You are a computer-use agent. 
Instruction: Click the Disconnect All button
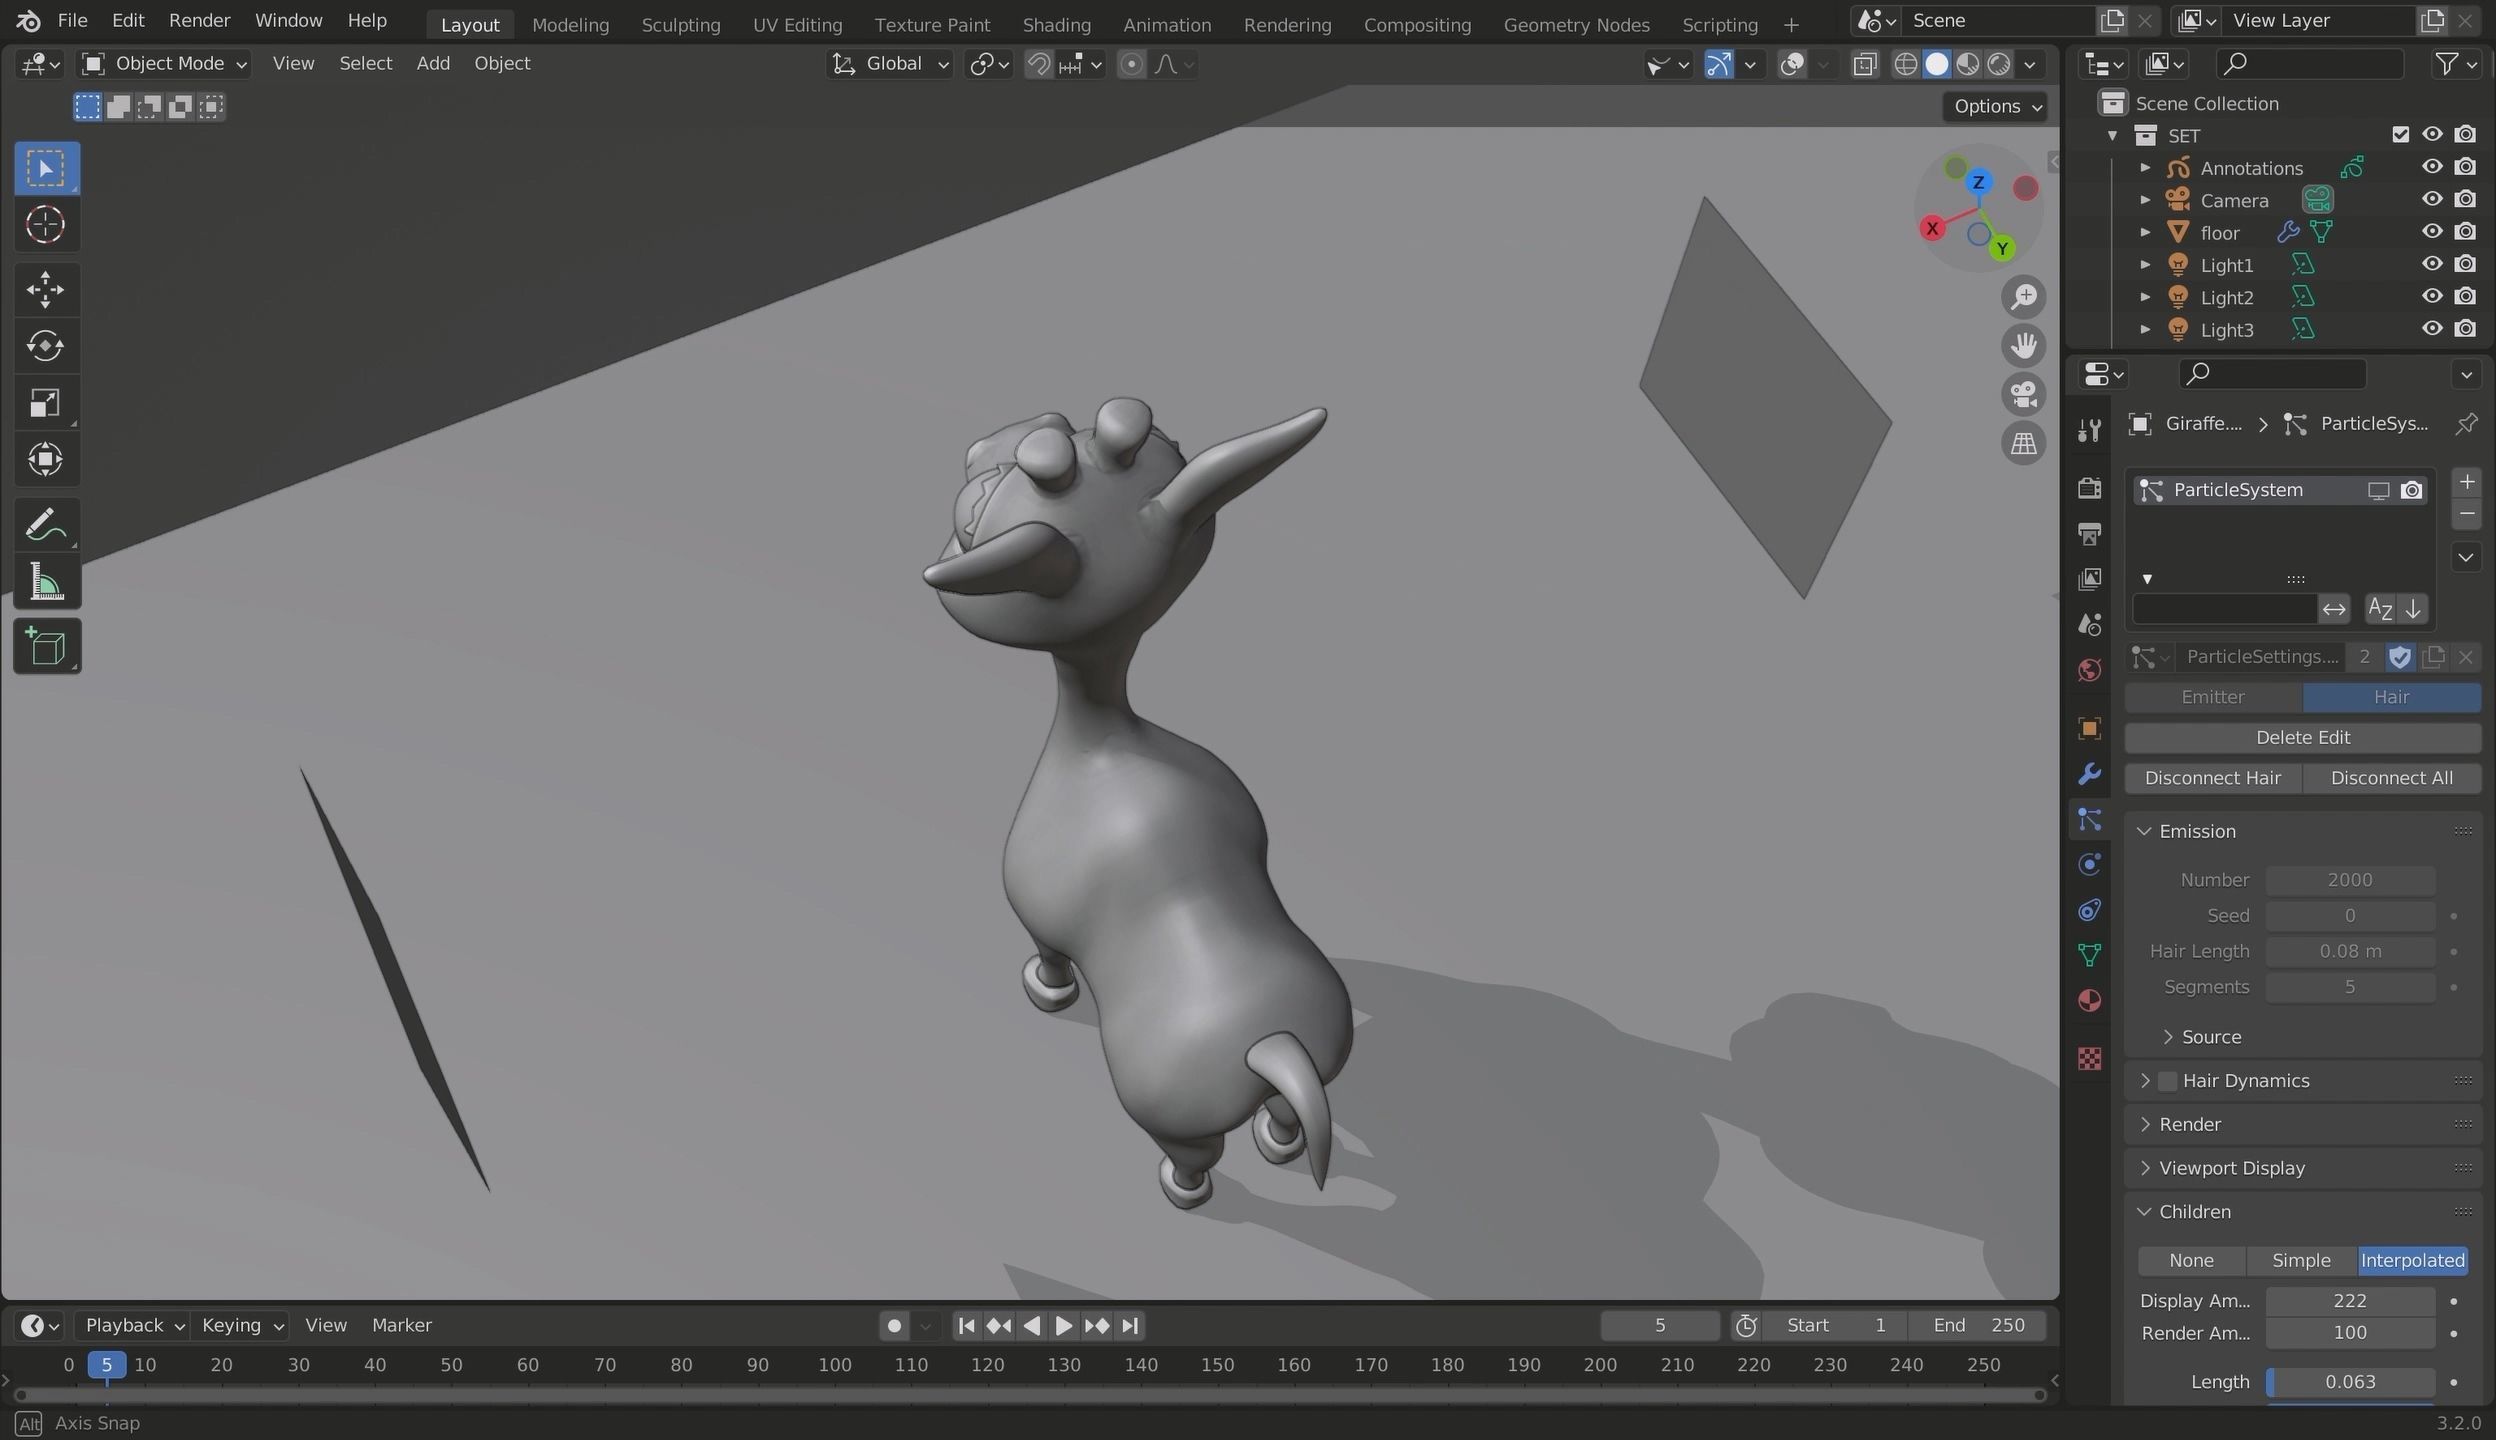2391,778
